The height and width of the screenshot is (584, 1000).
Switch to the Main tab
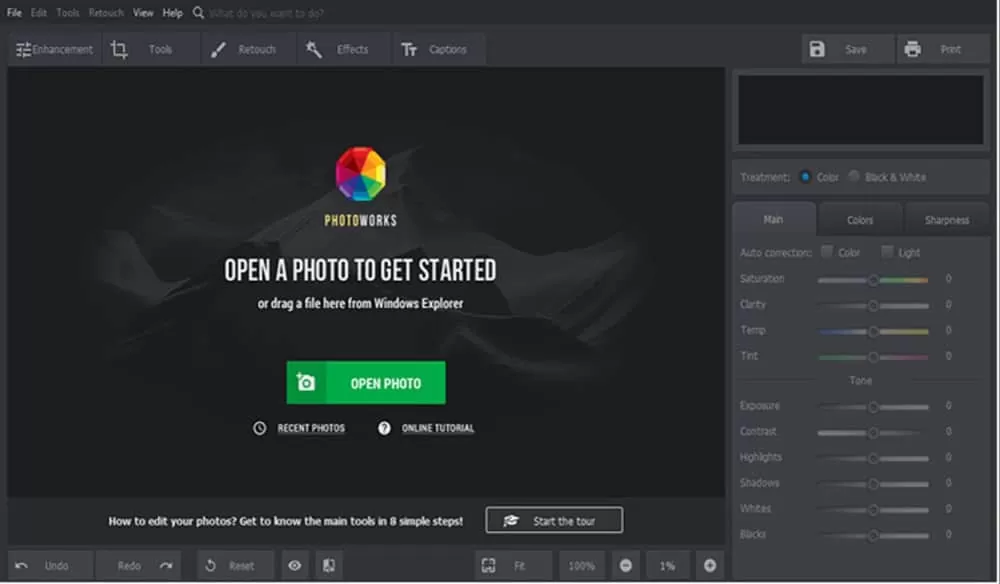(774, 219)
